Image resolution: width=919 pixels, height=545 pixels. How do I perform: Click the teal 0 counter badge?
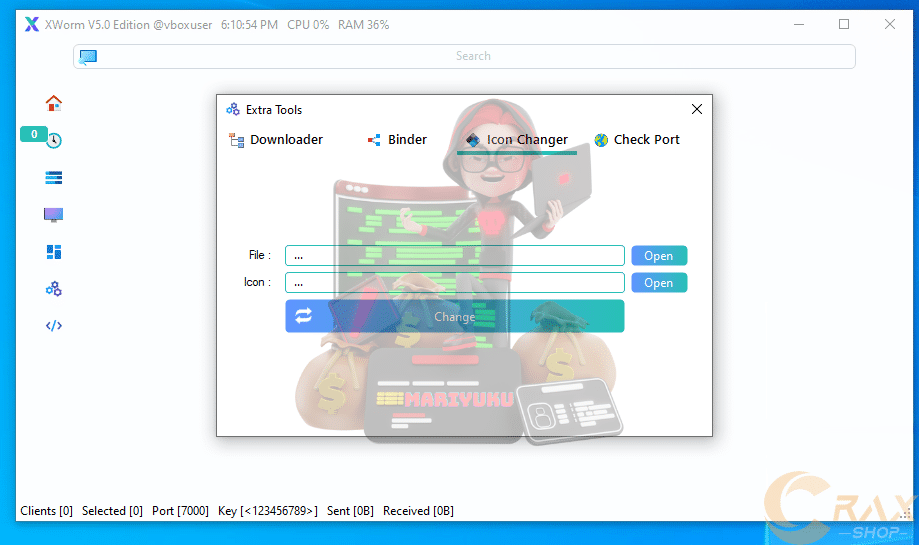click(34, 134)
